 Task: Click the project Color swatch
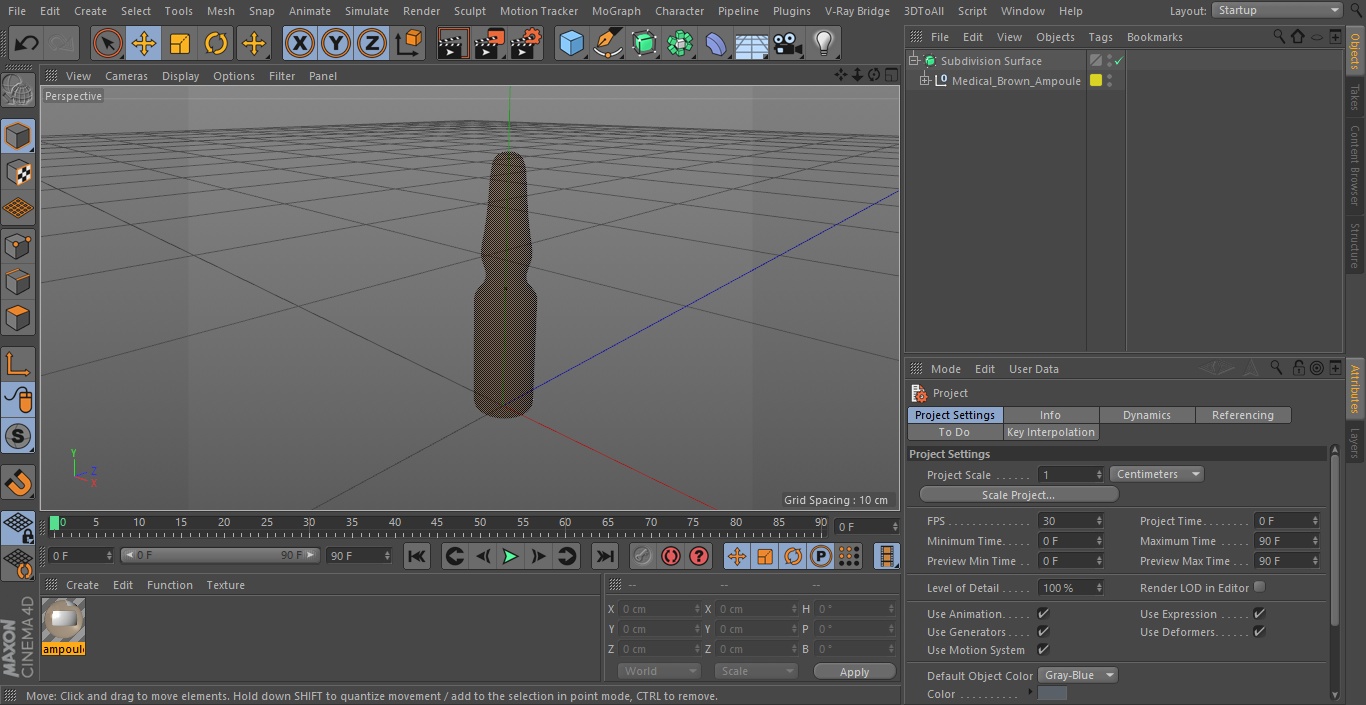pyautogui.click(x=1052, y=694)
